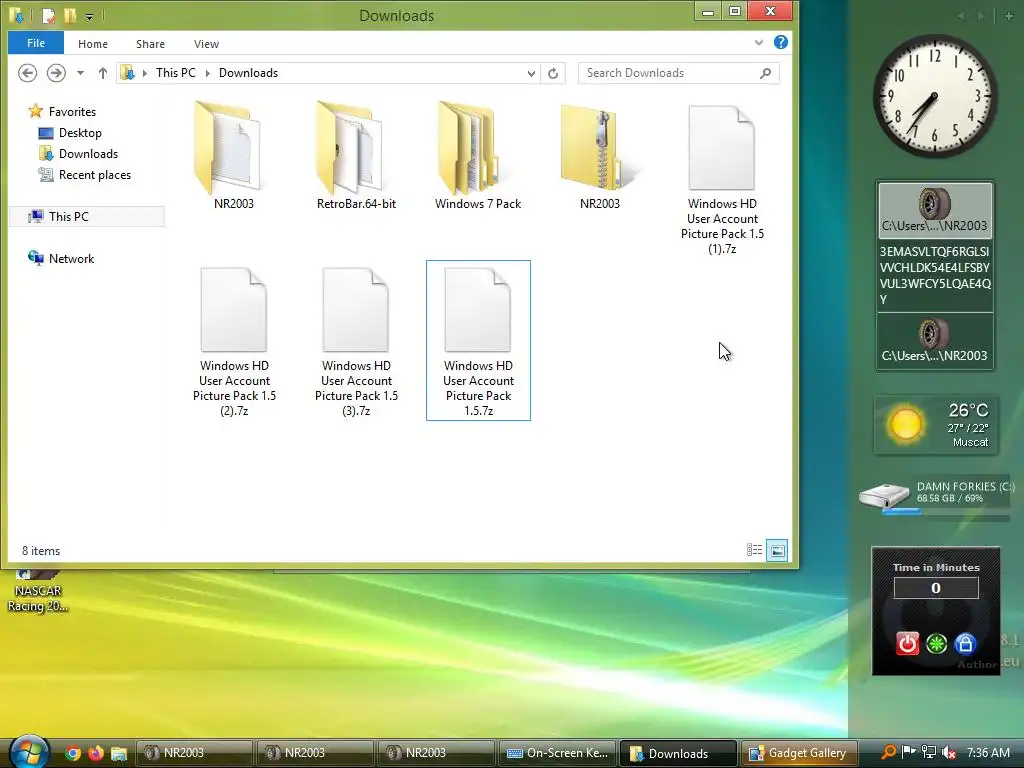Expand the ribbon with the chevron
The image size is (1024, 768).
pos(759,43)
